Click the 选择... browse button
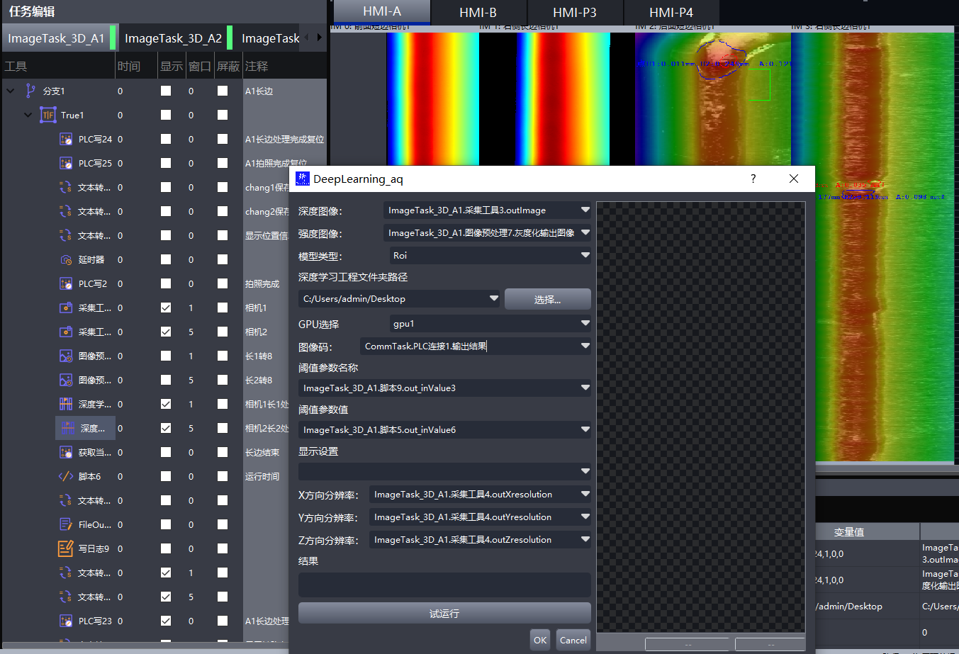This screenshot has width=959, height=654. (547, 299)
